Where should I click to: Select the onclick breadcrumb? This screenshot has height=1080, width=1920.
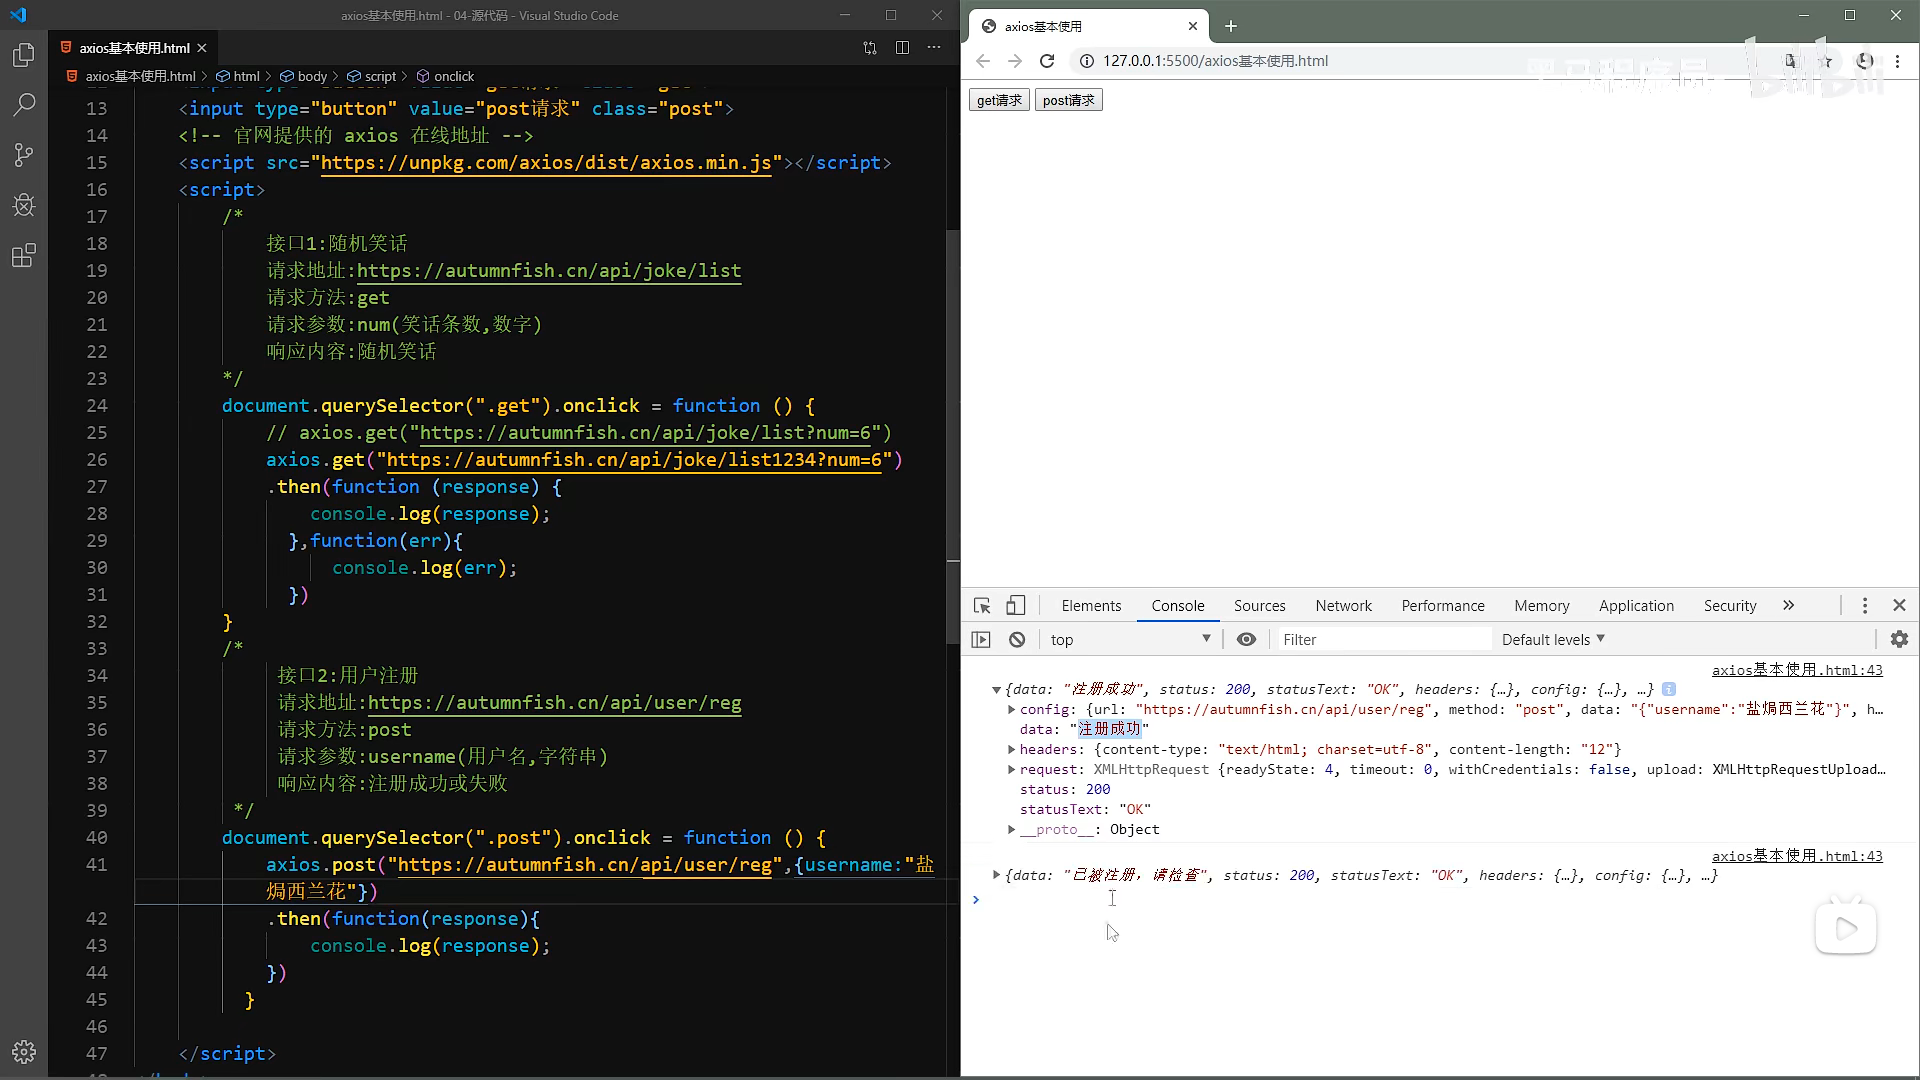[446, 76]
